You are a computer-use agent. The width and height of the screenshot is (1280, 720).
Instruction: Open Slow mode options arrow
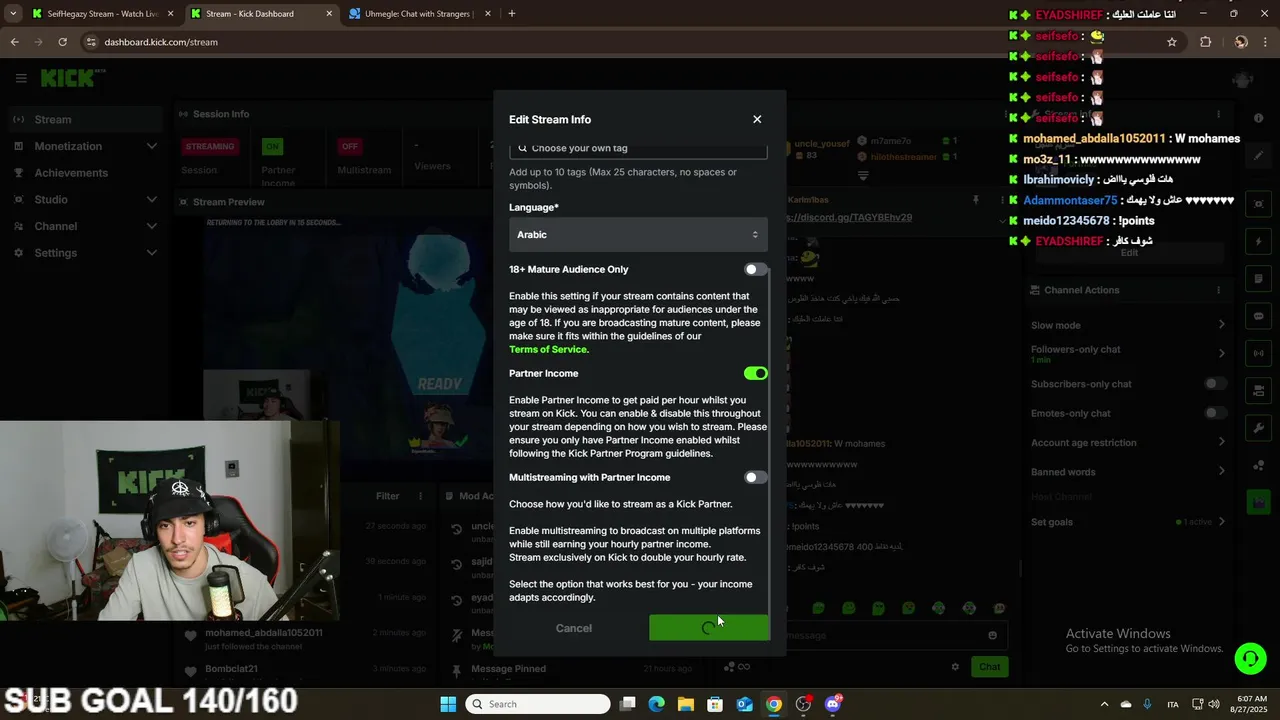coord(1221,325)
